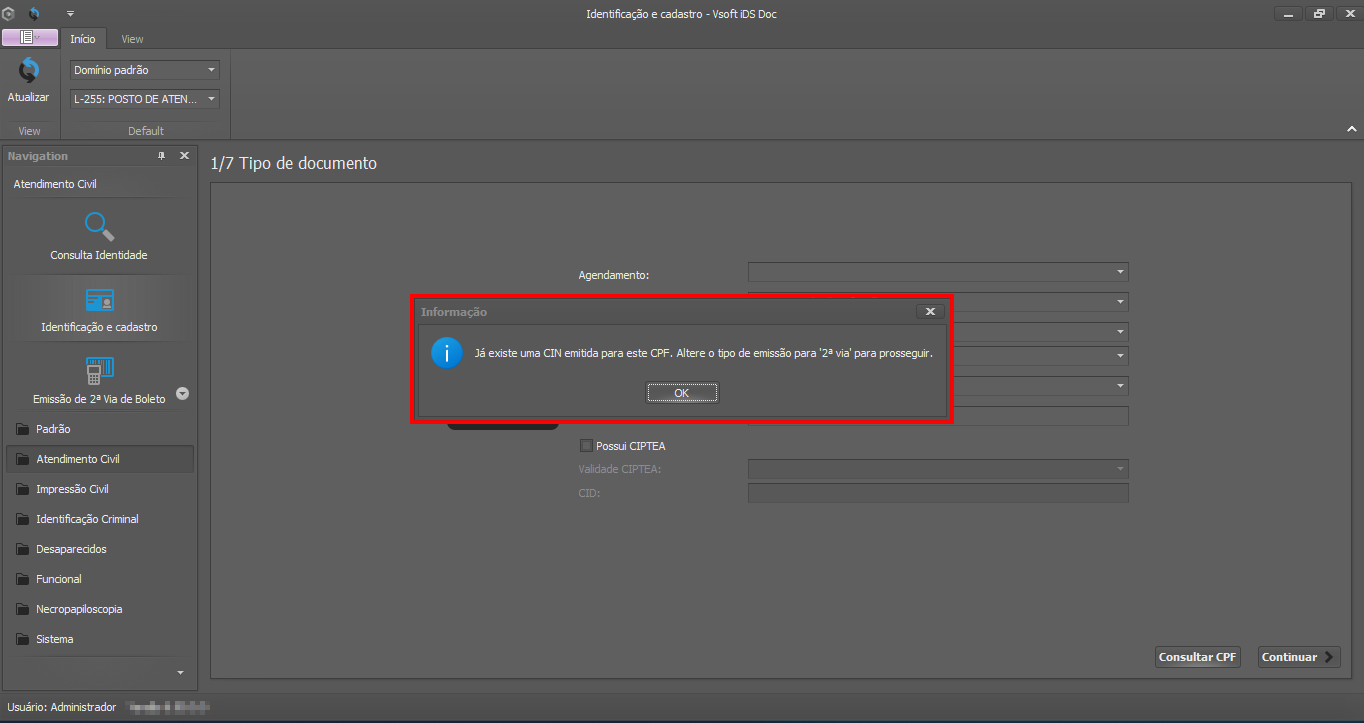Click the Continuar button
The width and height of the screenshot is (1364, 723).
tap(1299, 657)
